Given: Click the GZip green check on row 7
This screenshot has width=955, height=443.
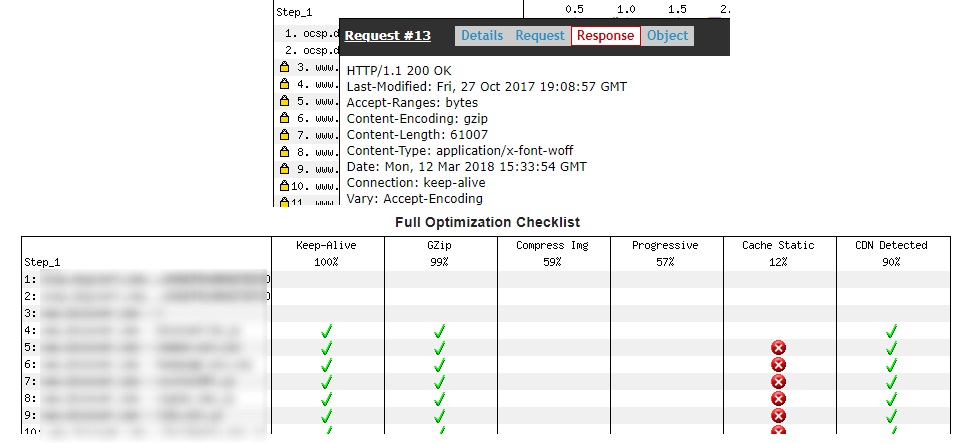Looking at the screenshot, I should point(440,381).
